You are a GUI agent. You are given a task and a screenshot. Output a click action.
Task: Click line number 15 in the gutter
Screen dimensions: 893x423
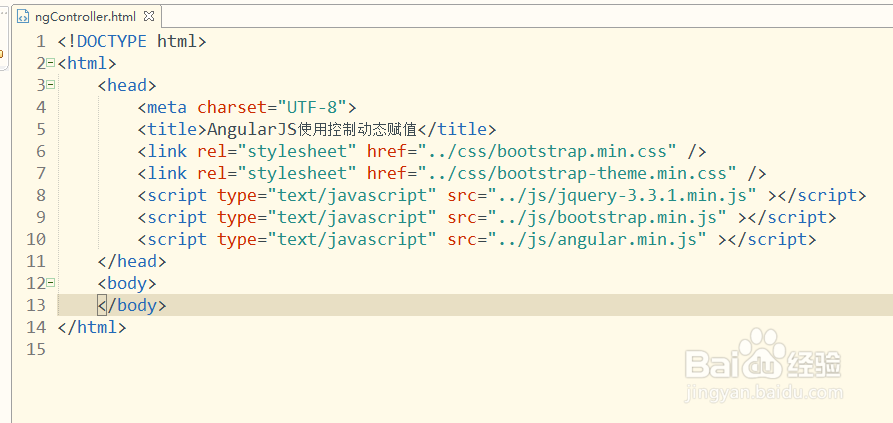(x=36, y=350)
